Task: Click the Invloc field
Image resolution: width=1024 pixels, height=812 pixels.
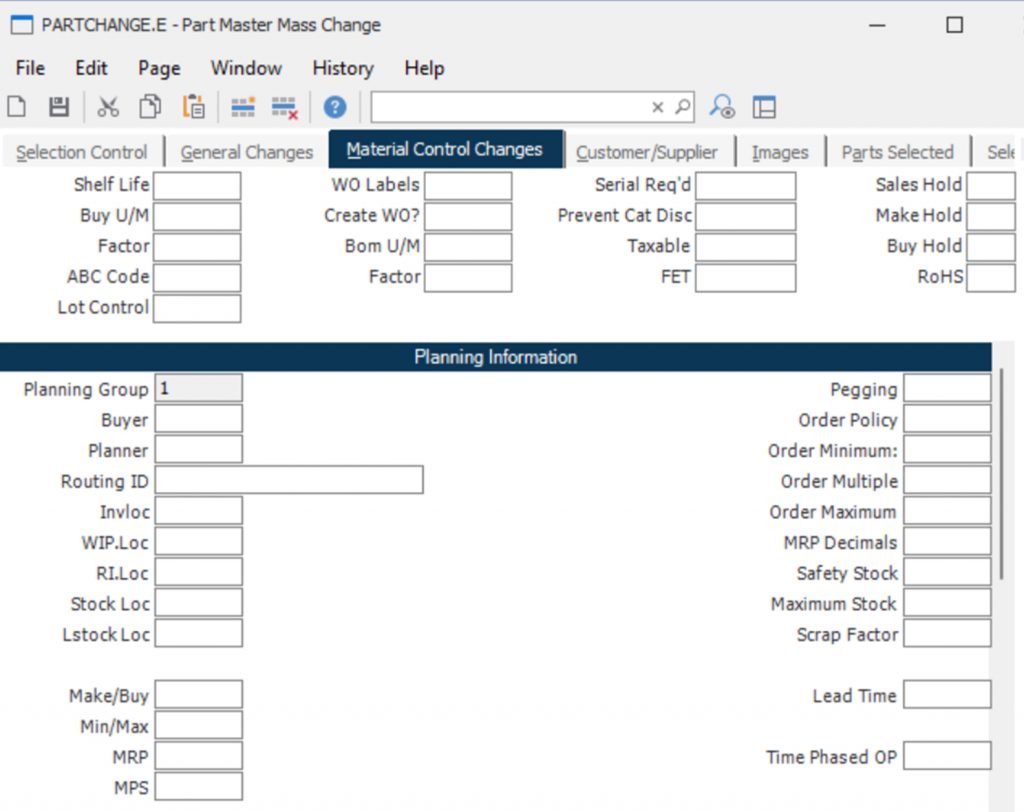Action: click(199, 511)
